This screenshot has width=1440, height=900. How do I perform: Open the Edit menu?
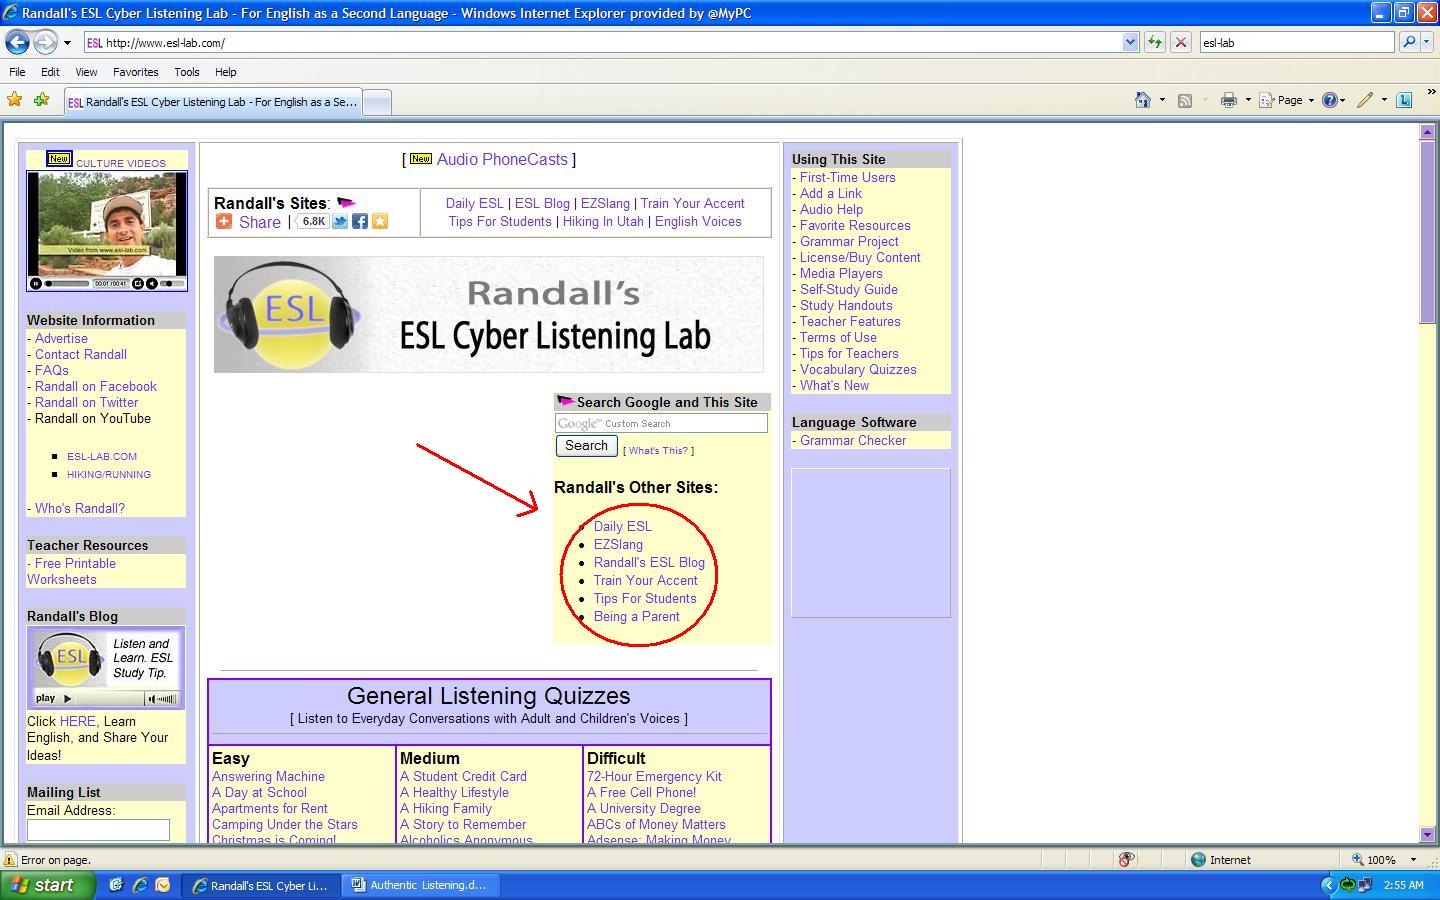tap(50, 72)
